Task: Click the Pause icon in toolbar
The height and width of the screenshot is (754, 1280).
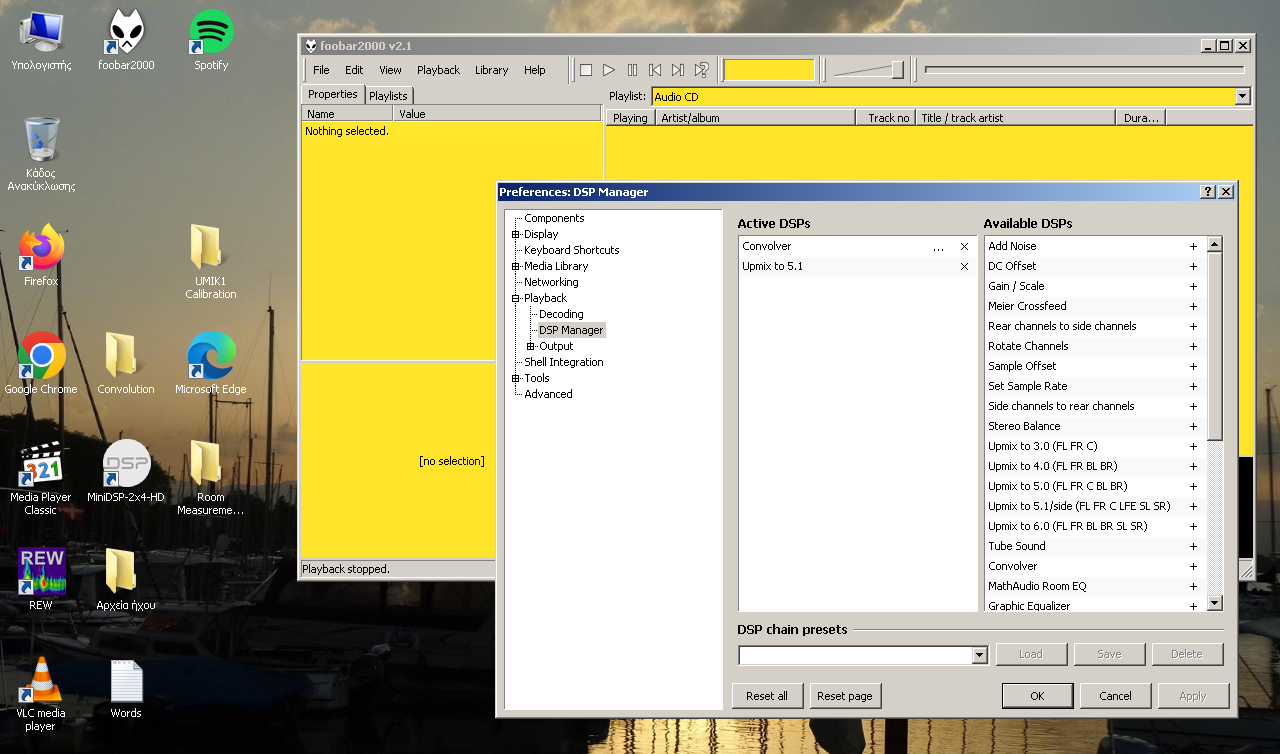Action: (632, 70)
